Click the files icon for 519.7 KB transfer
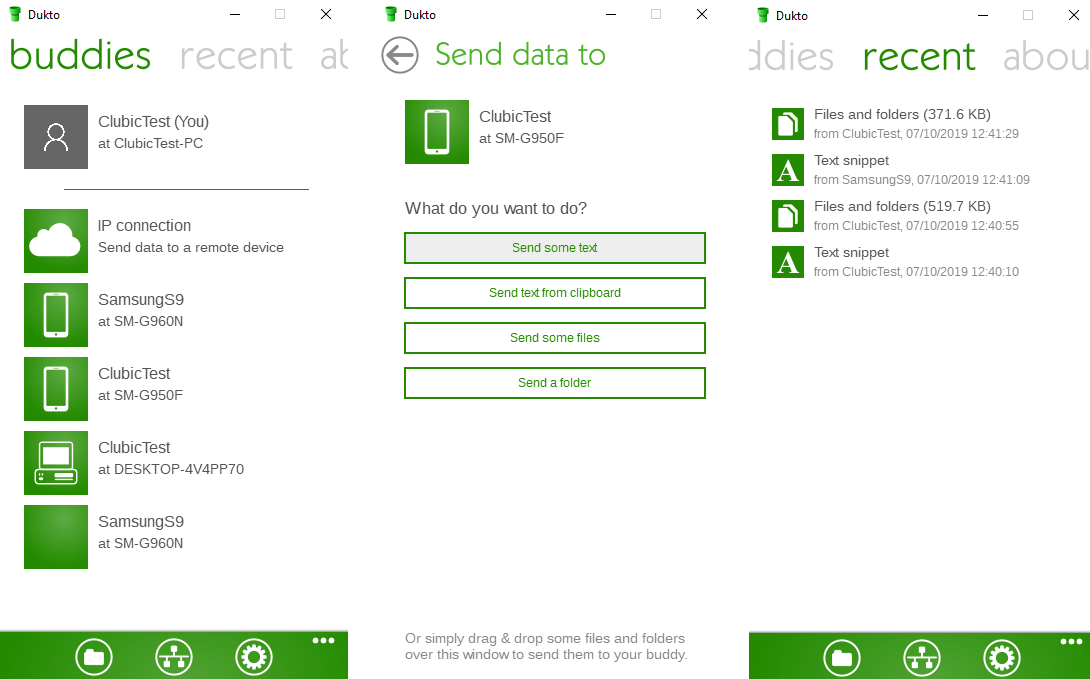The height and width of the screenshot is (679, 1090). (788, 215)
